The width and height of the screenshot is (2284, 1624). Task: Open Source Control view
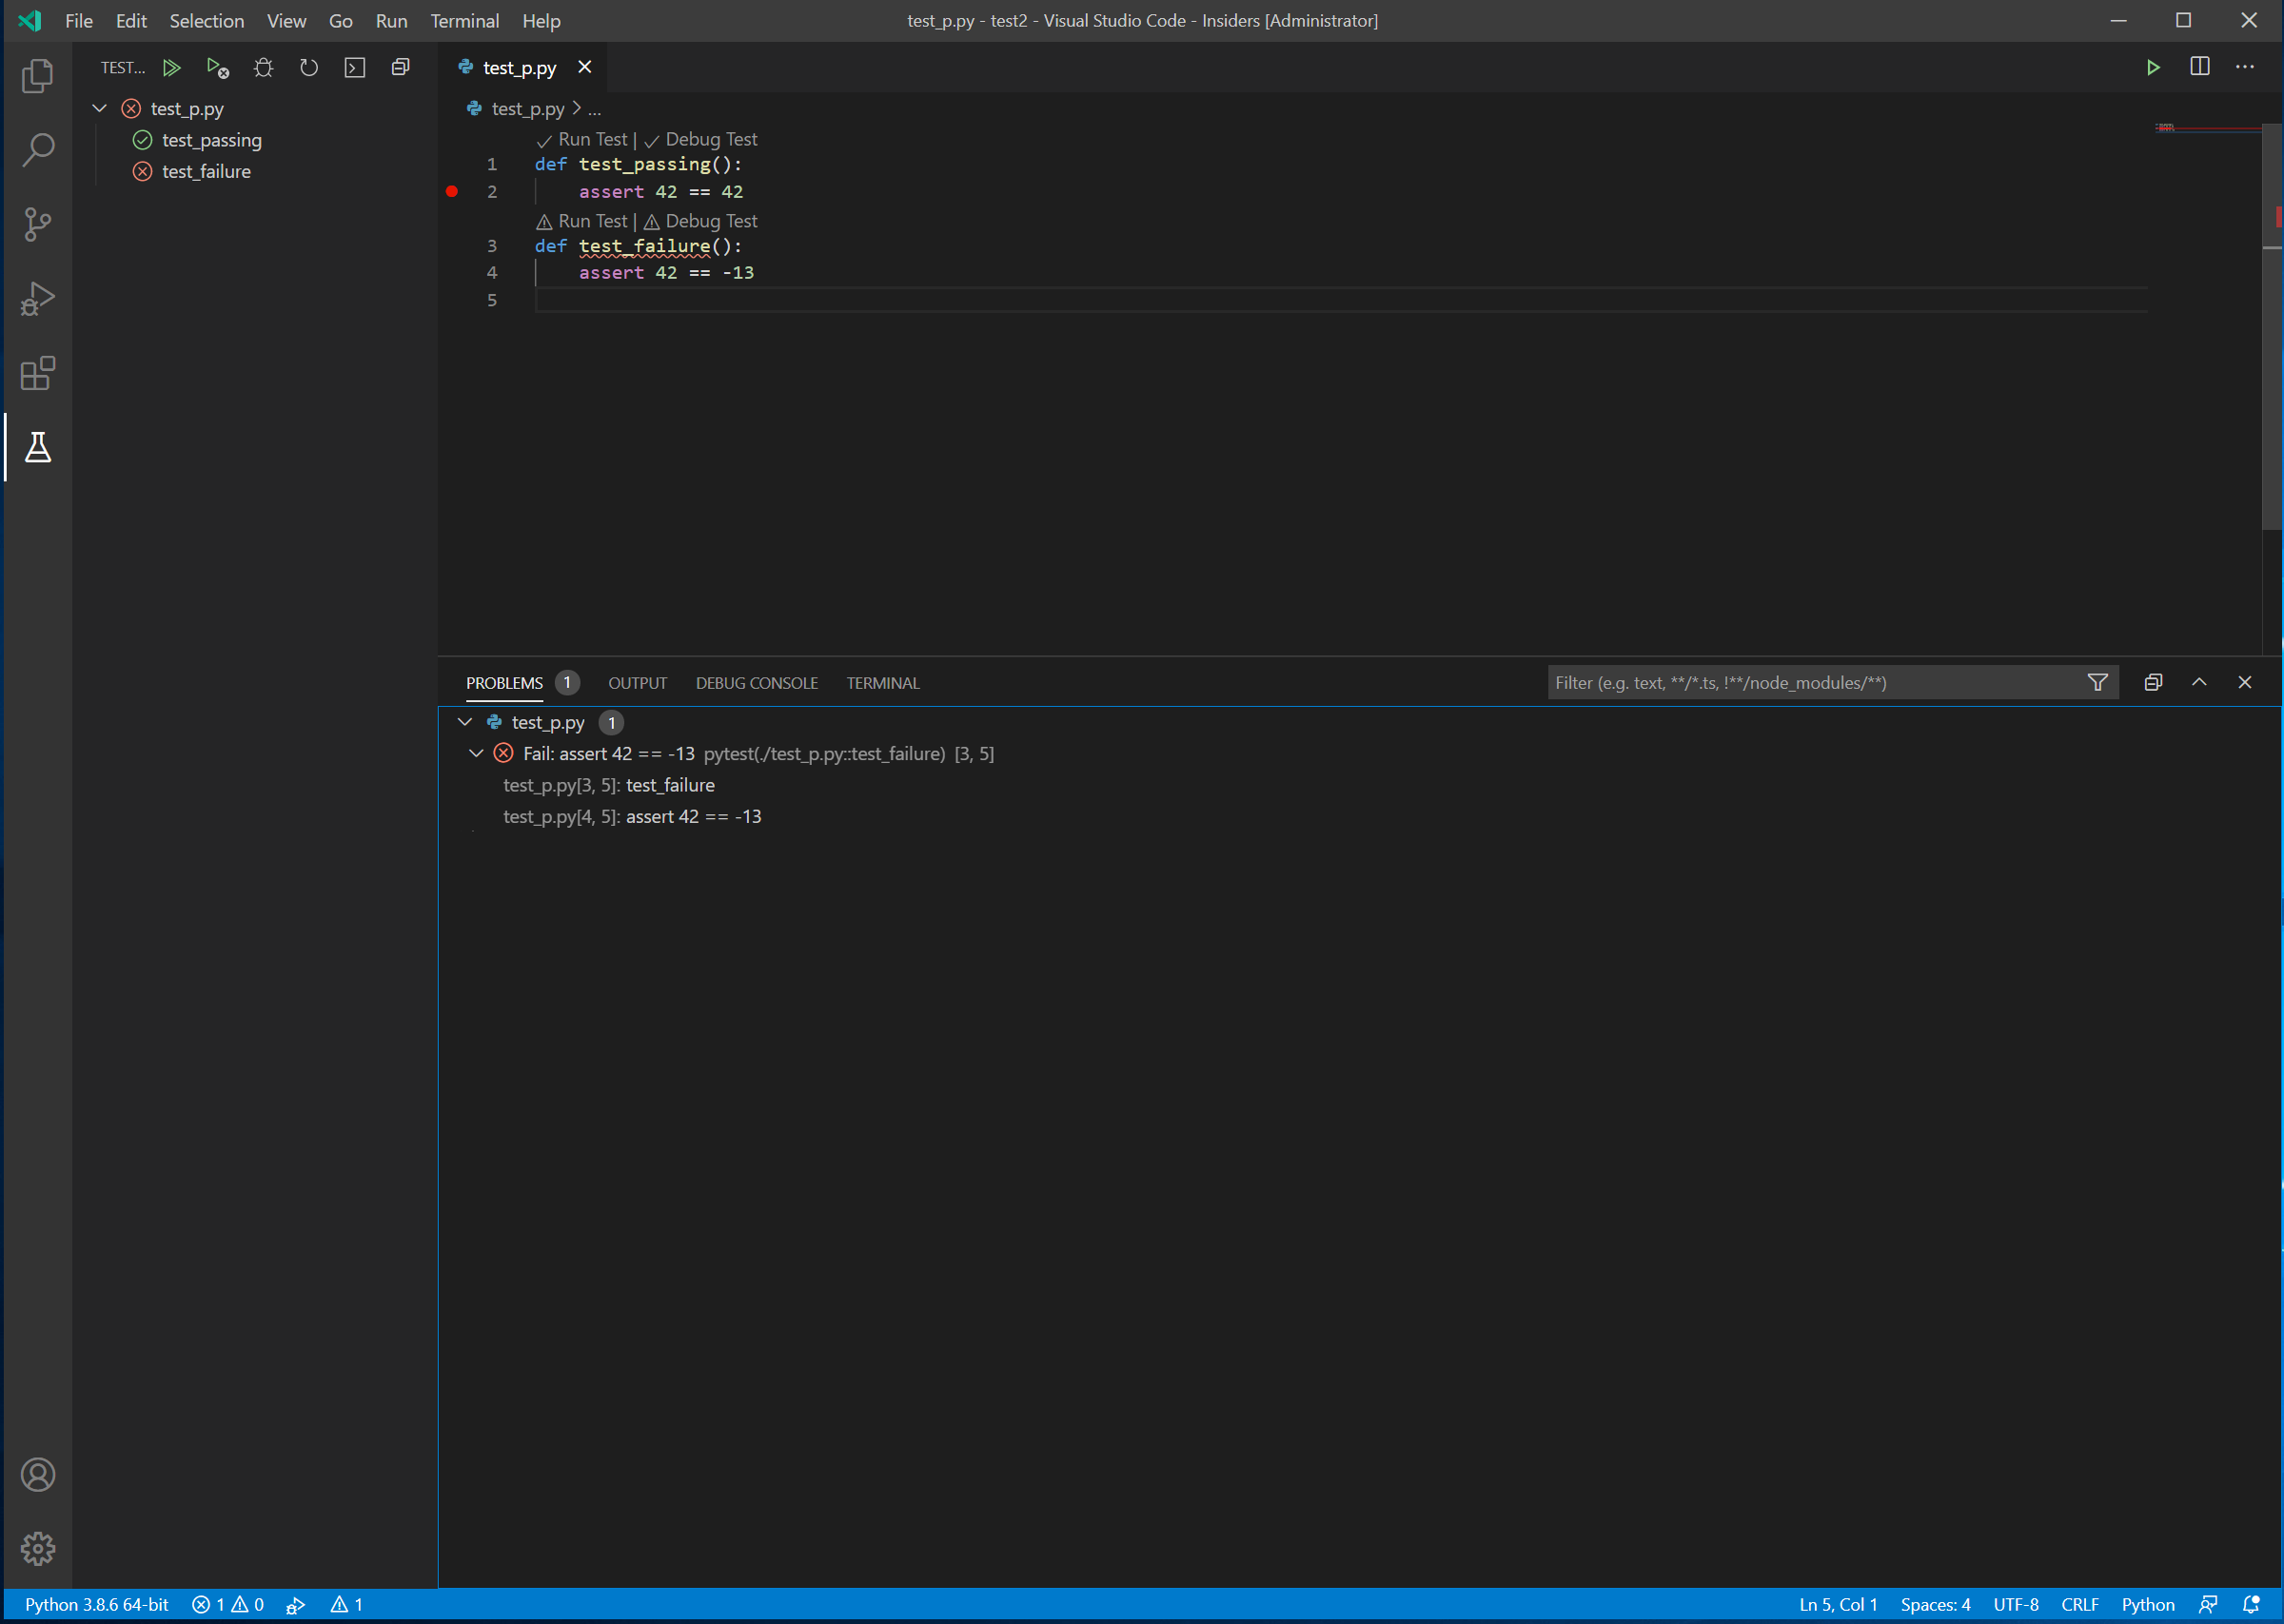[37, 224]
